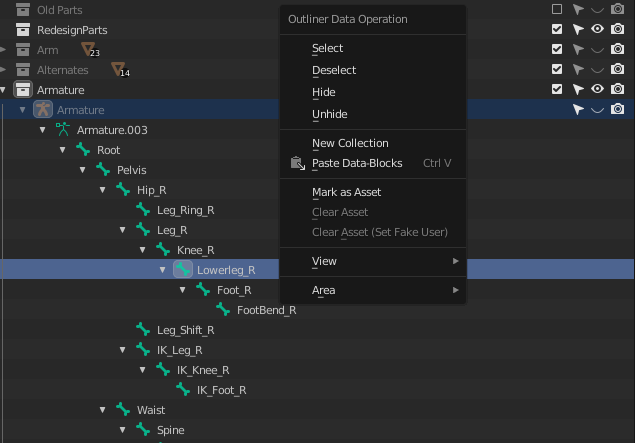
Task: Click the Leg_Shift_R bone icon
Action: click(x=143, y=330)
